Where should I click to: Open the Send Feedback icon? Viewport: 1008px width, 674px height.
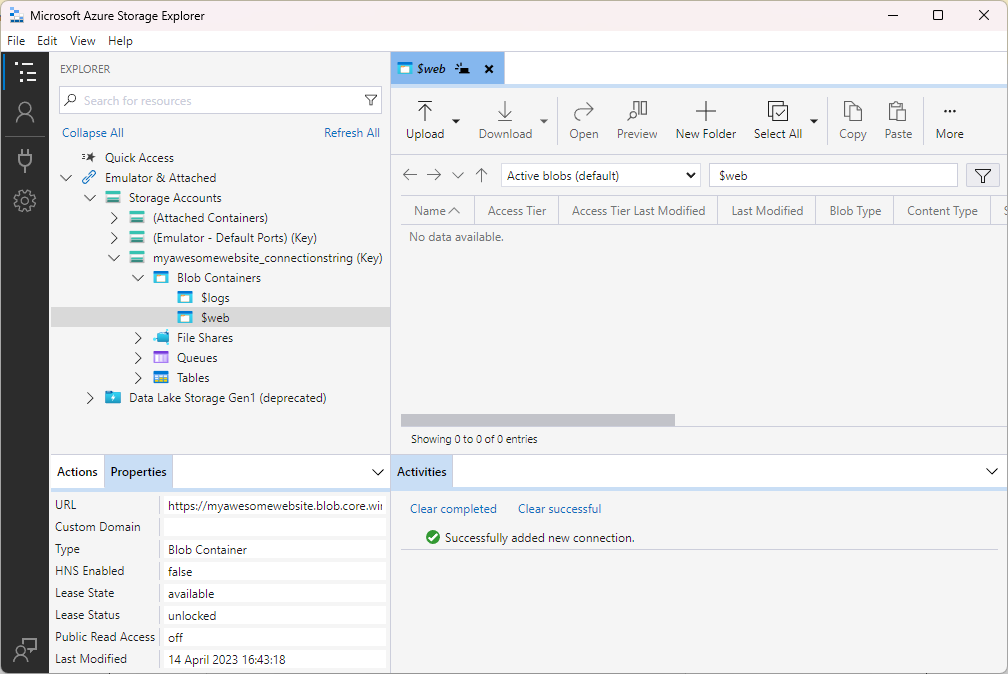point(25,650)
